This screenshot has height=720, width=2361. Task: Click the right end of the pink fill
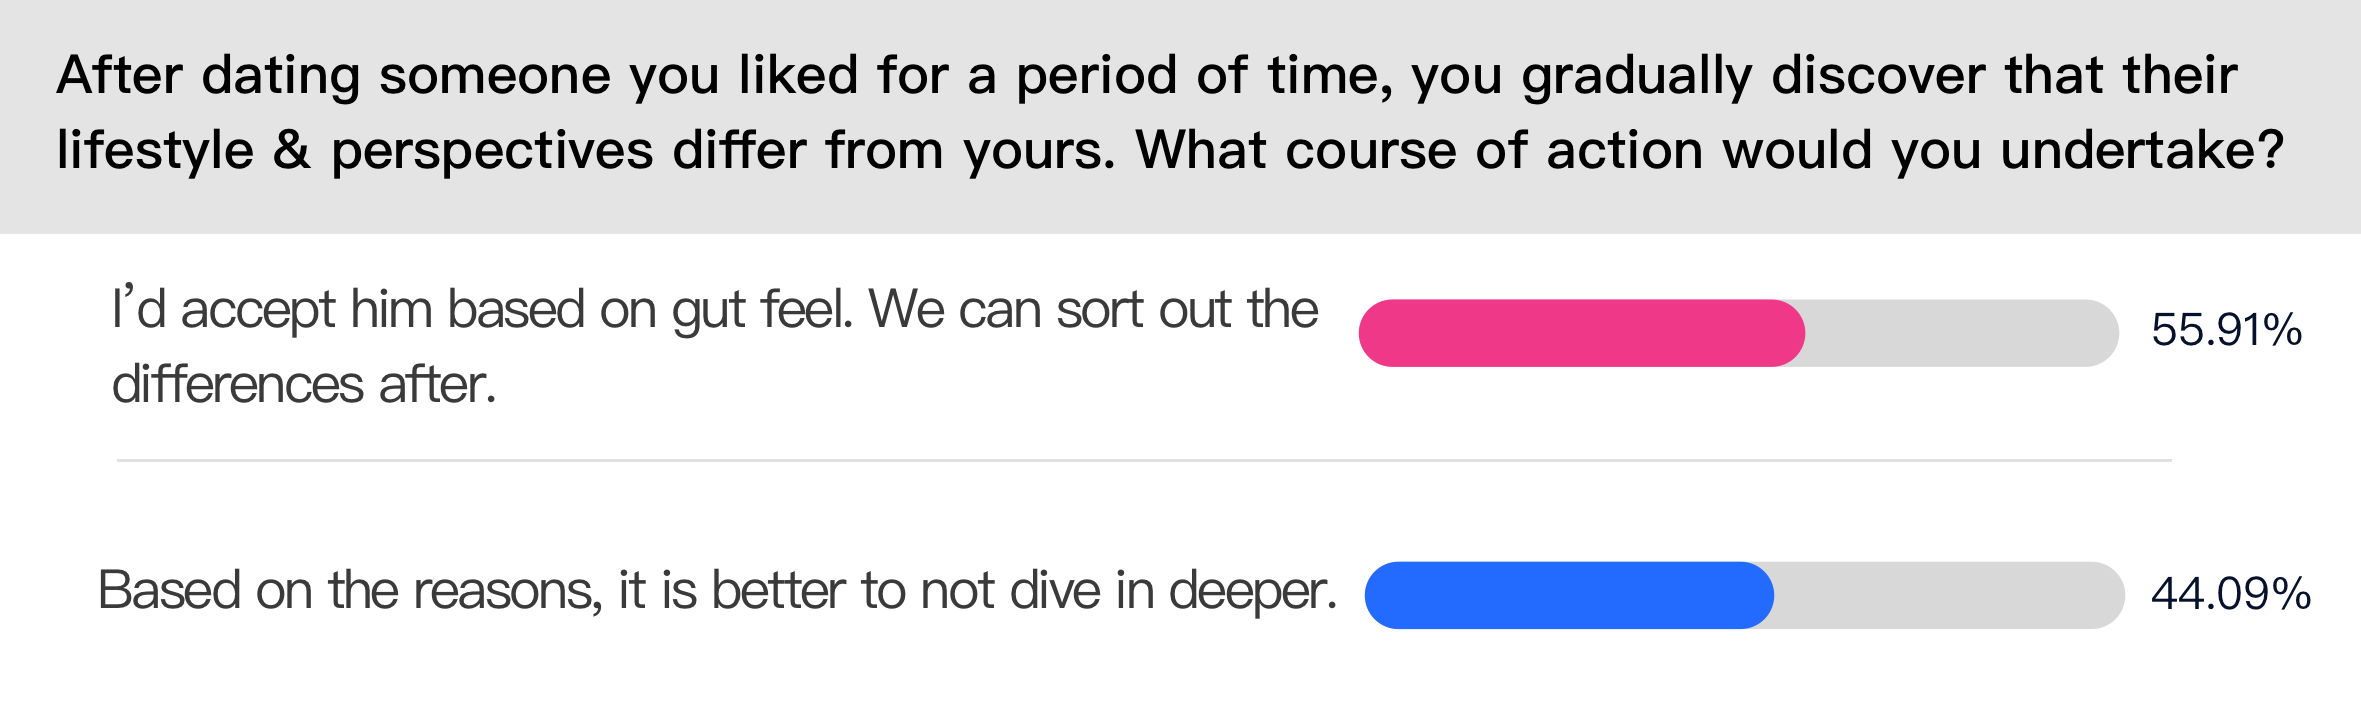click(1790, 333)
